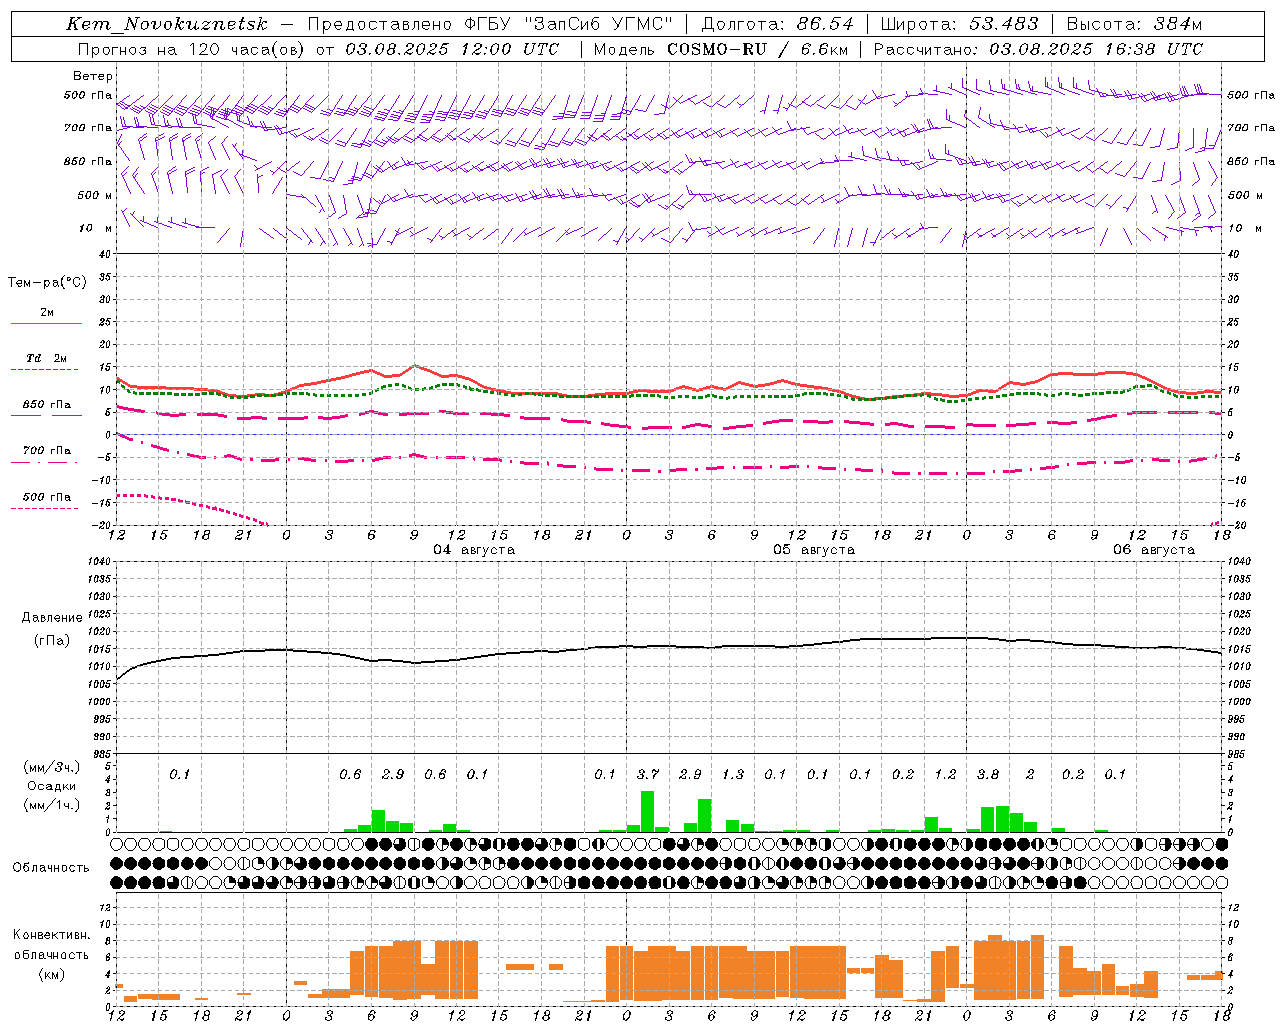Click the '500 м' wind level label on left
This screenshot has height=1024, width=1280.
(x=95, y=196)
